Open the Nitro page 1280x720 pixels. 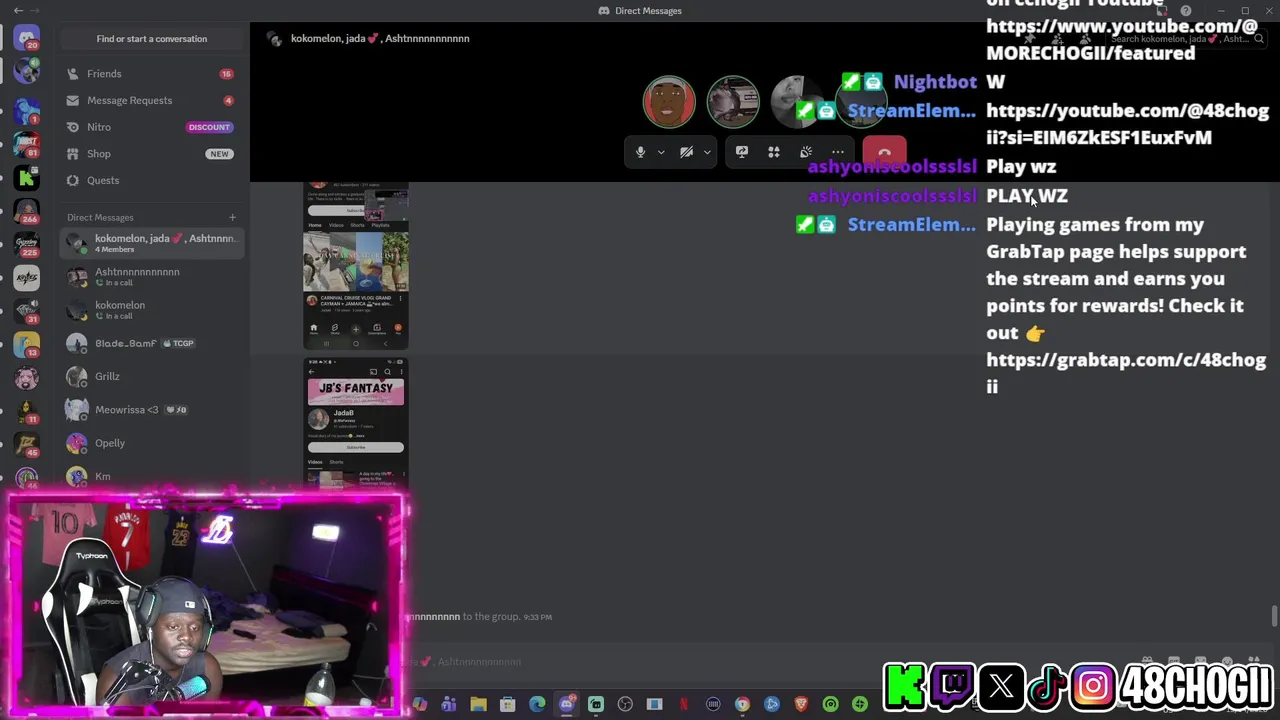152,127
